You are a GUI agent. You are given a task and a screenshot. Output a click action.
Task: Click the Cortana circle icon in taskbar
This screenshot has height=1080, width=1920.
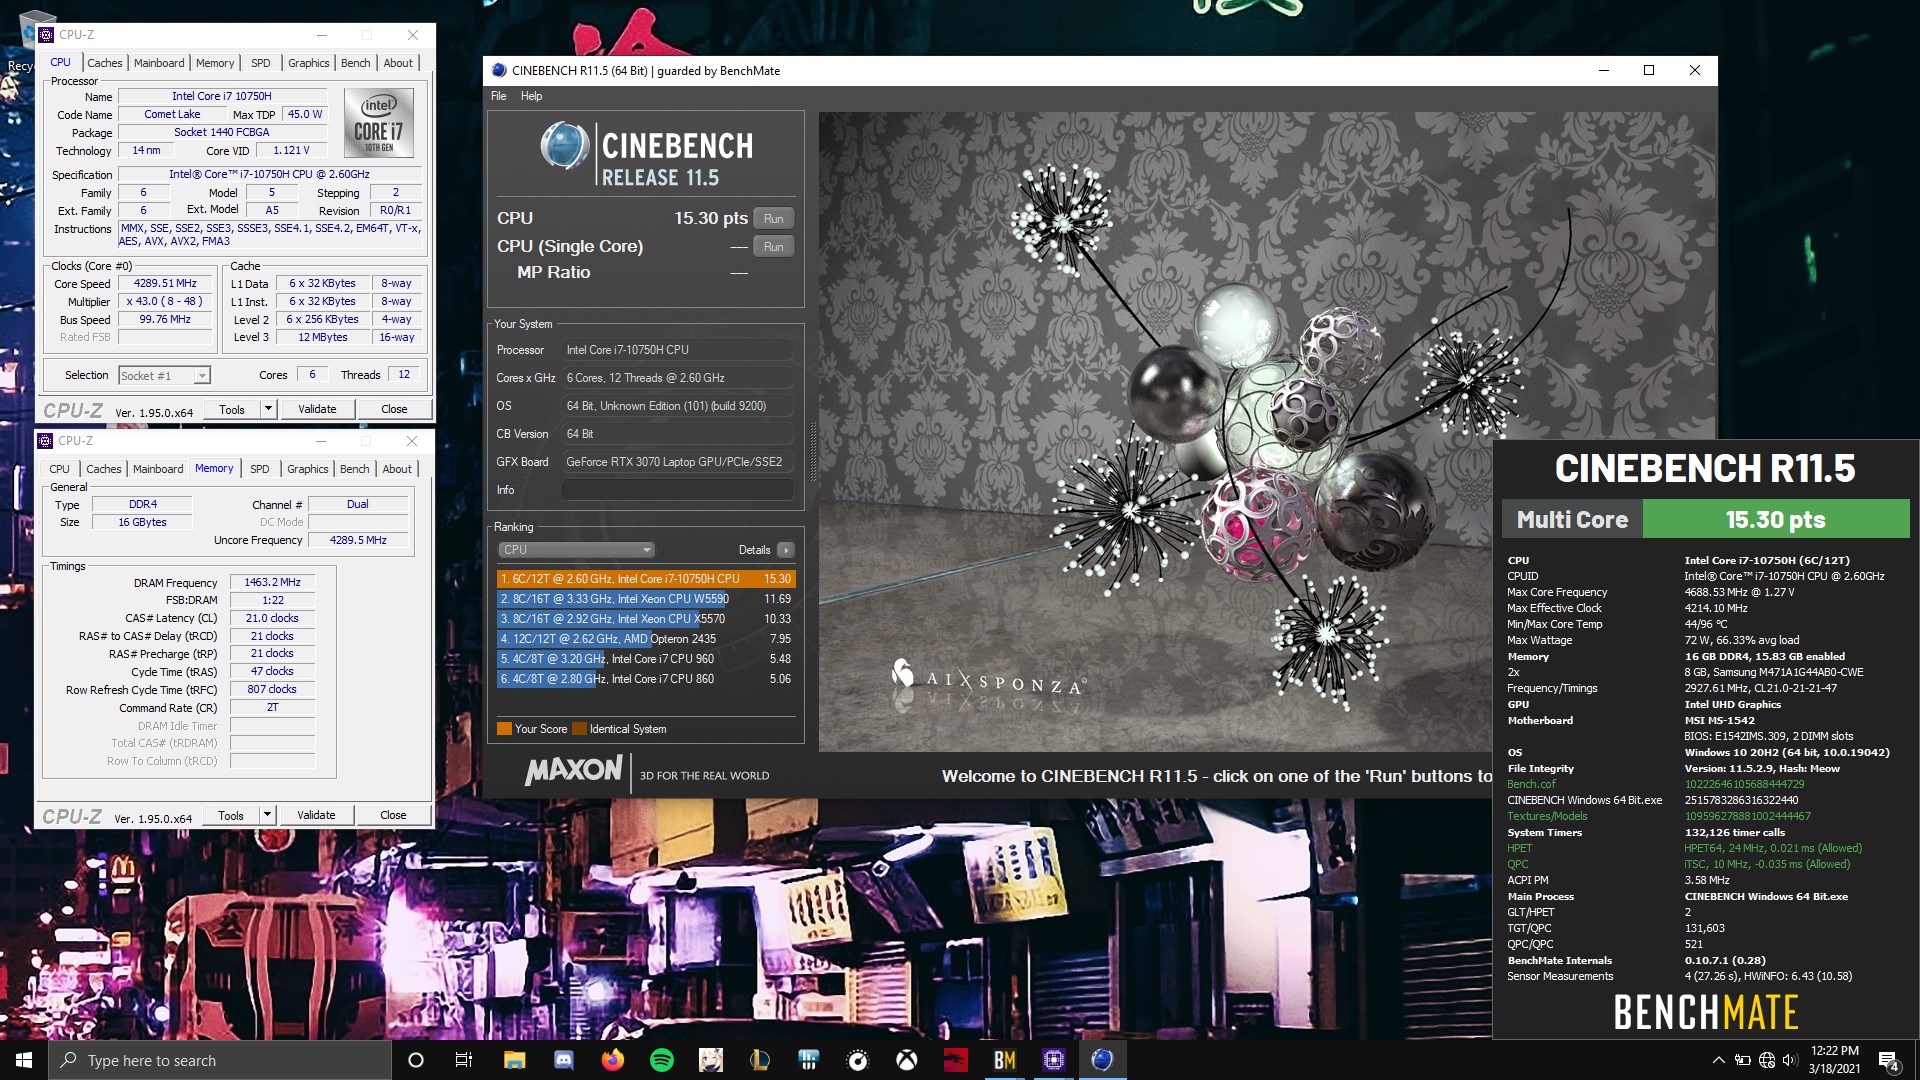pyautogui.click(x=416, y=1060)
